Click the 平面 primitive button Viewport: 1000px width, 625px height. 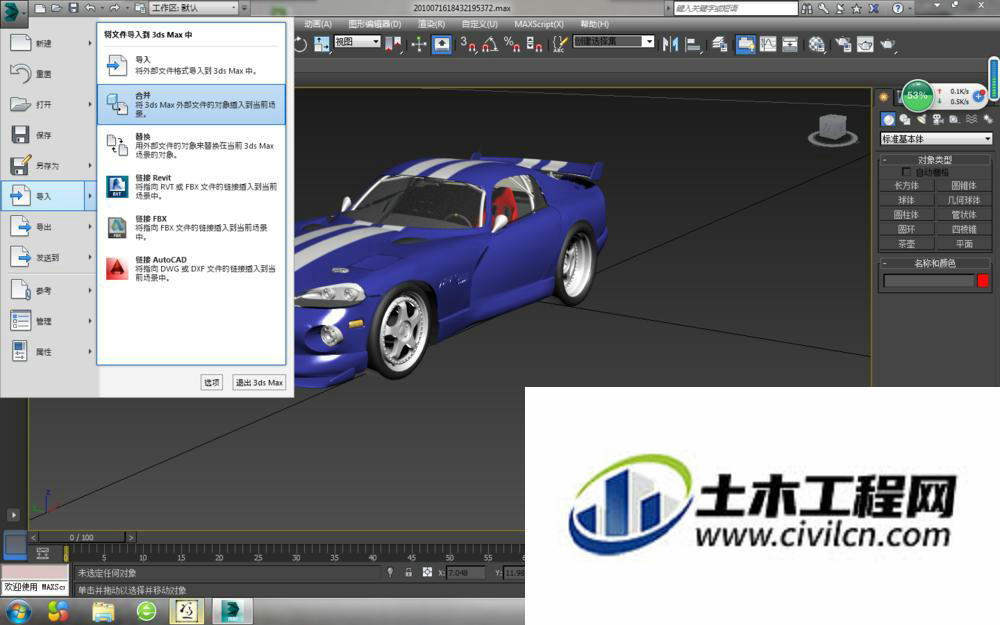(x=964, y=244)
